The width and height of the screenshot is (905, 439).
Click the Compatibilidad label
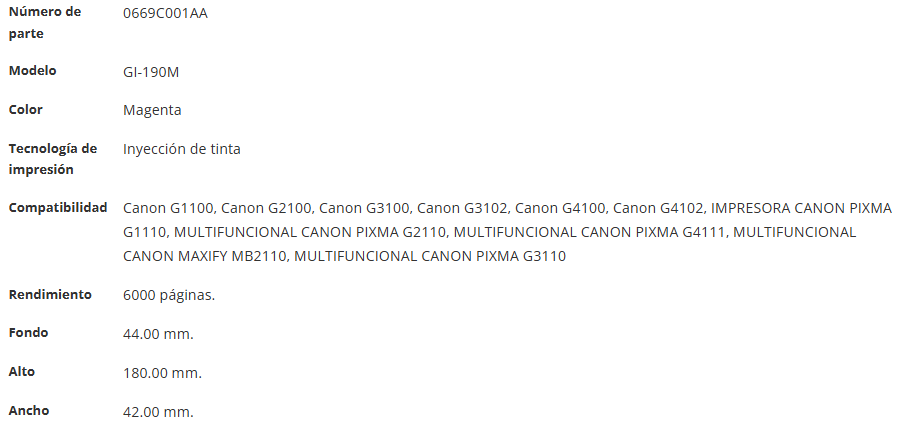click(x=58, y=207)
